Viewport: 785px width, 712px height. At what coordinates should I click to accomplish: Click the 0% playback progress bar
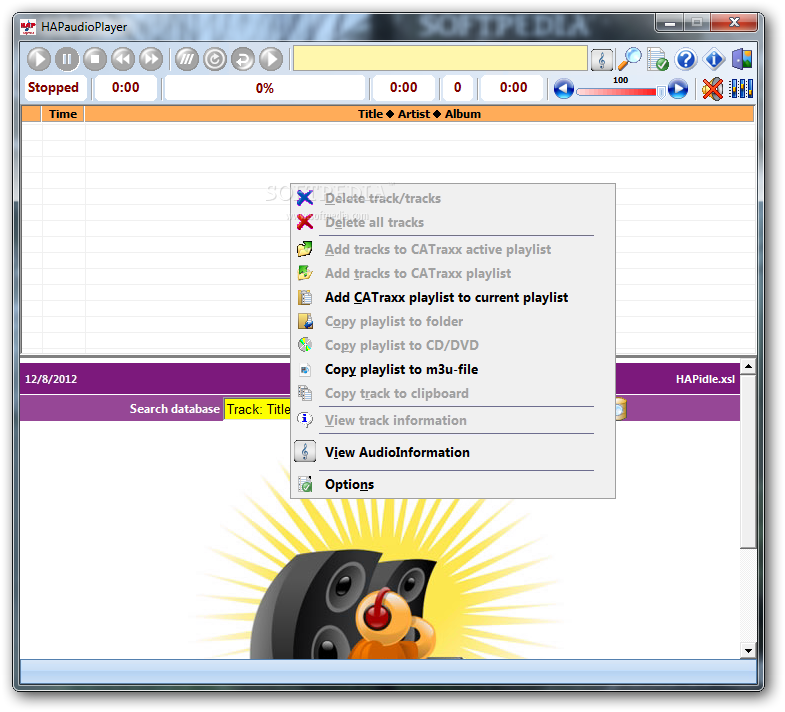pos(265,89)
